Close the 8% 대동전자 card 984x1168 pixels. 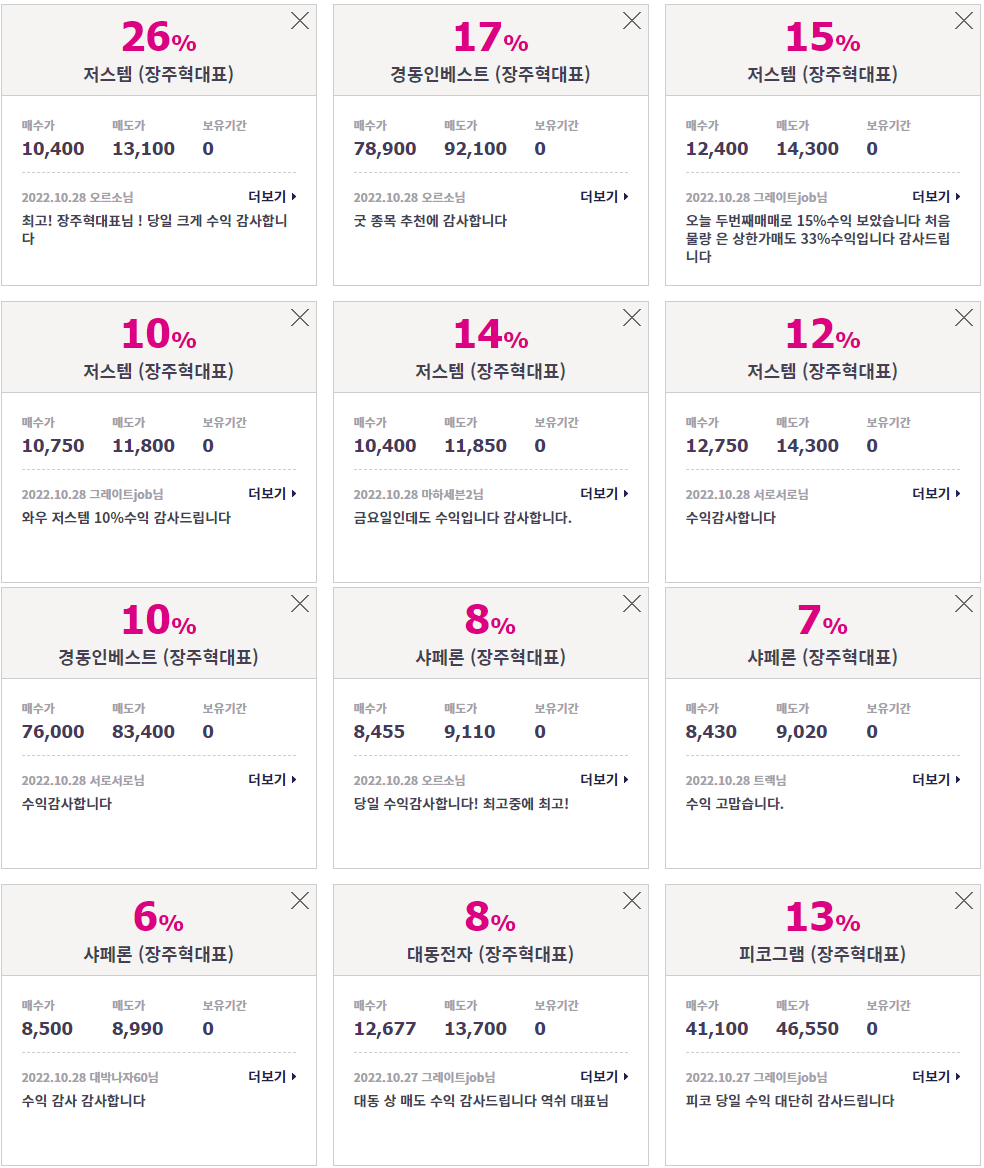pos(632,901)
